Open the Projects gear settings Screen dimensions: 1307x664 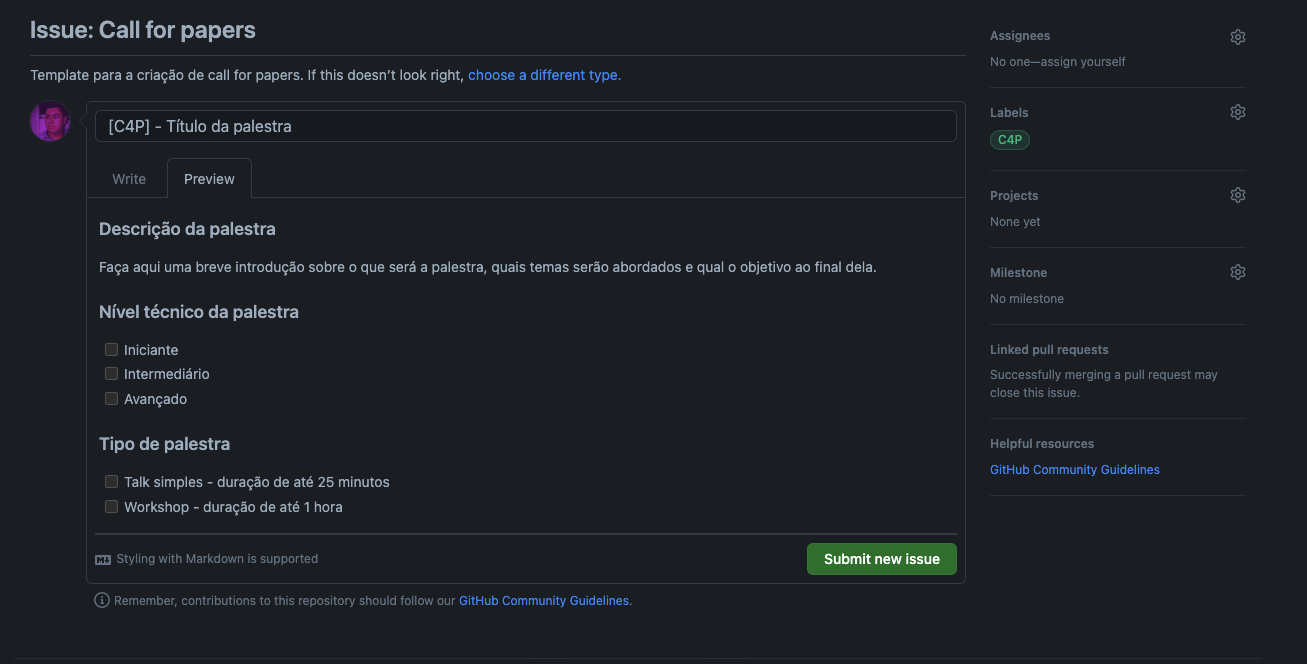coord(1237,195)
